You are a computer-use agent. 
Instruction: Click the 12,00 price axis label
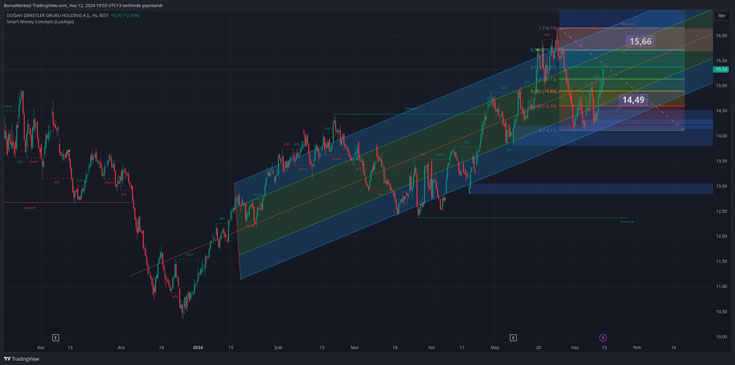(x=722, y=236)
